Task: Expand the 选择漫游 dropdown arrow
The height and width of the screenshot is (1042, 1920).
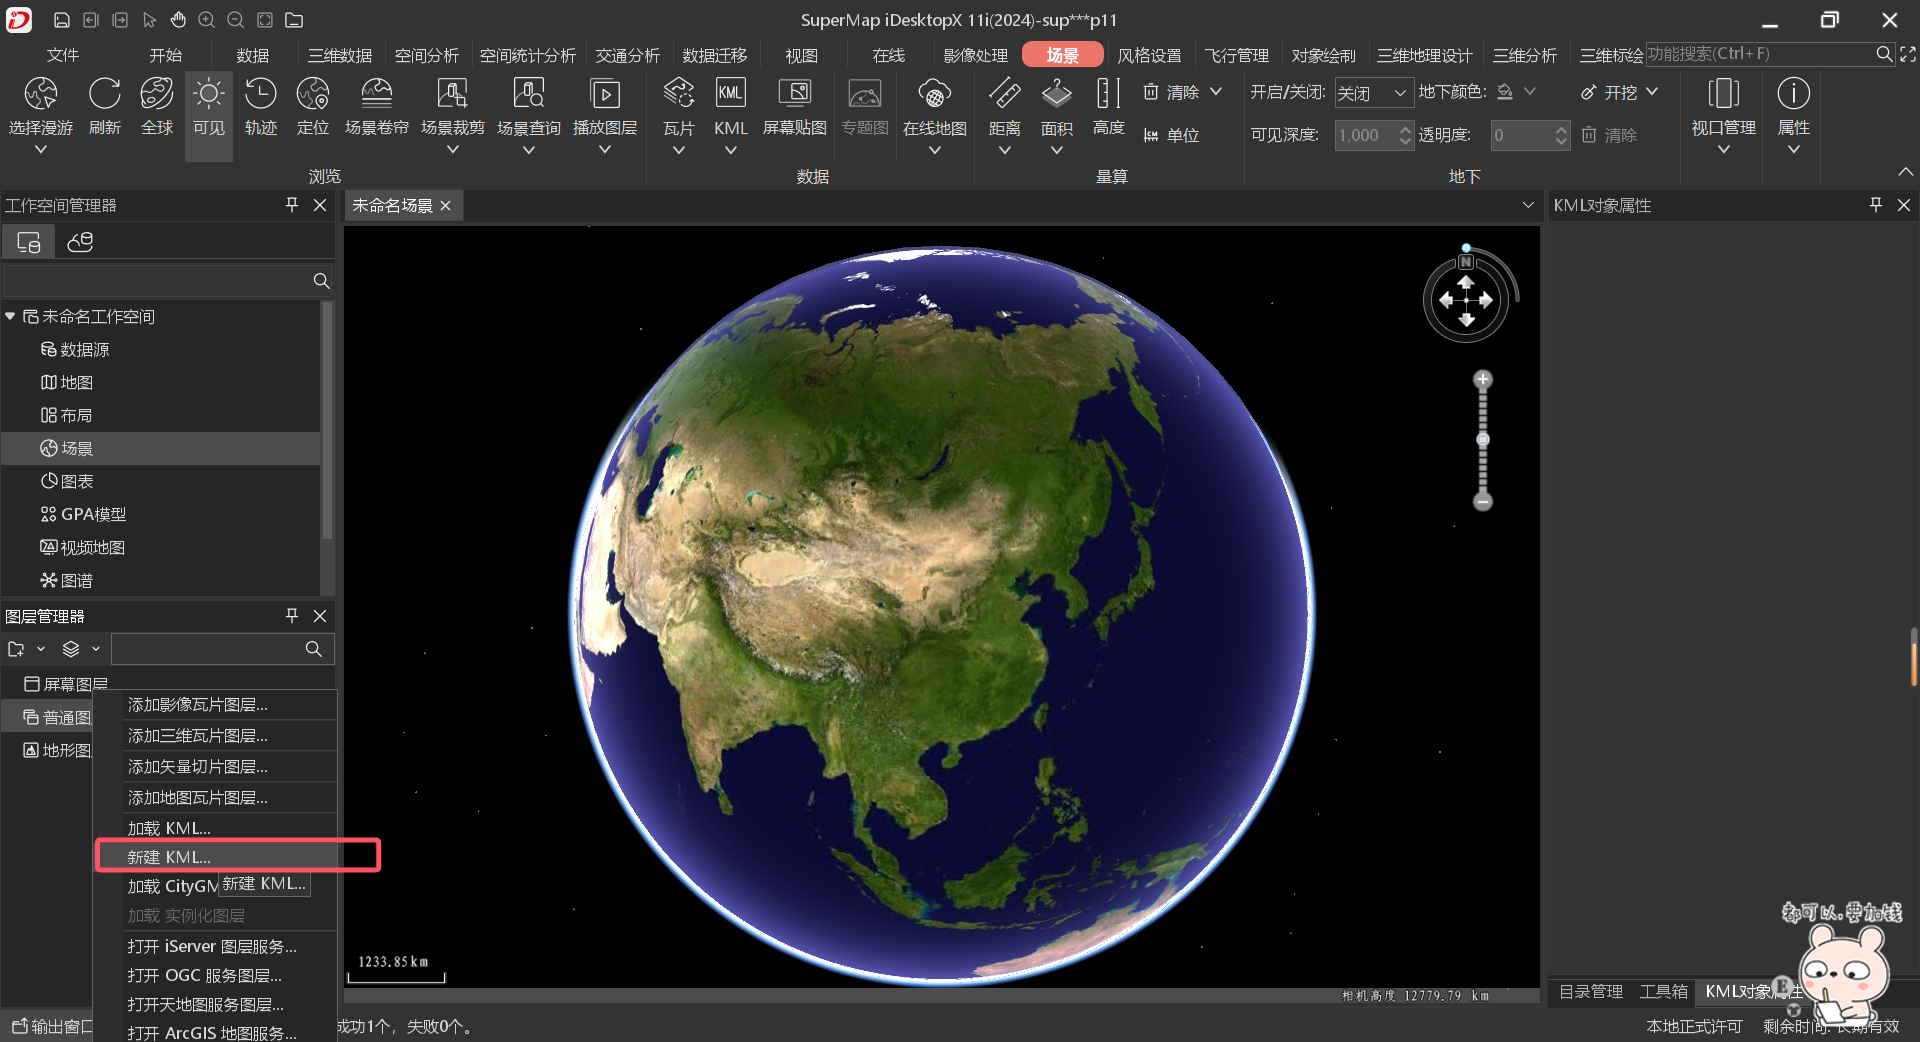Action: pyautogui.click(x=41, y=150)
